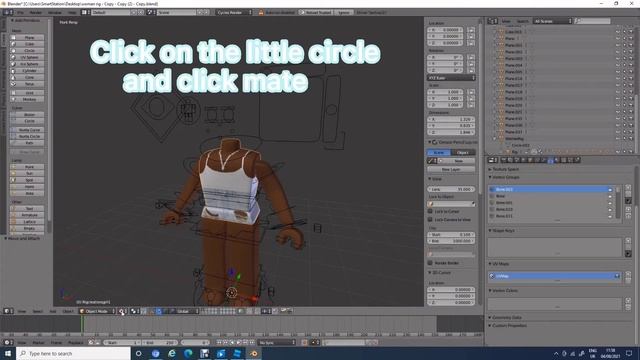Add a new UV map with plus

[628, 274]
